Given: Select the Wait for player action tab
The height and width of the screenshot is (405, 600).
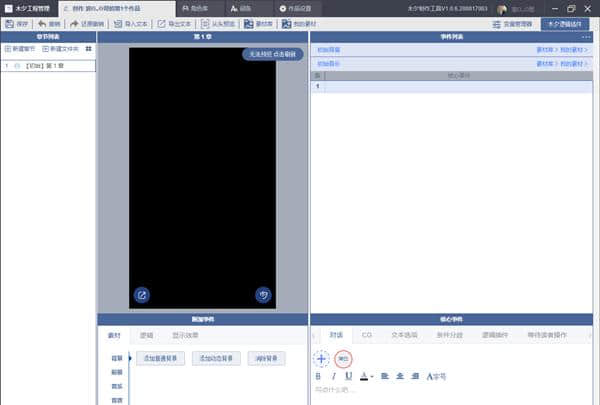Looking at the screenshot, I should click(x=547, y=335).
